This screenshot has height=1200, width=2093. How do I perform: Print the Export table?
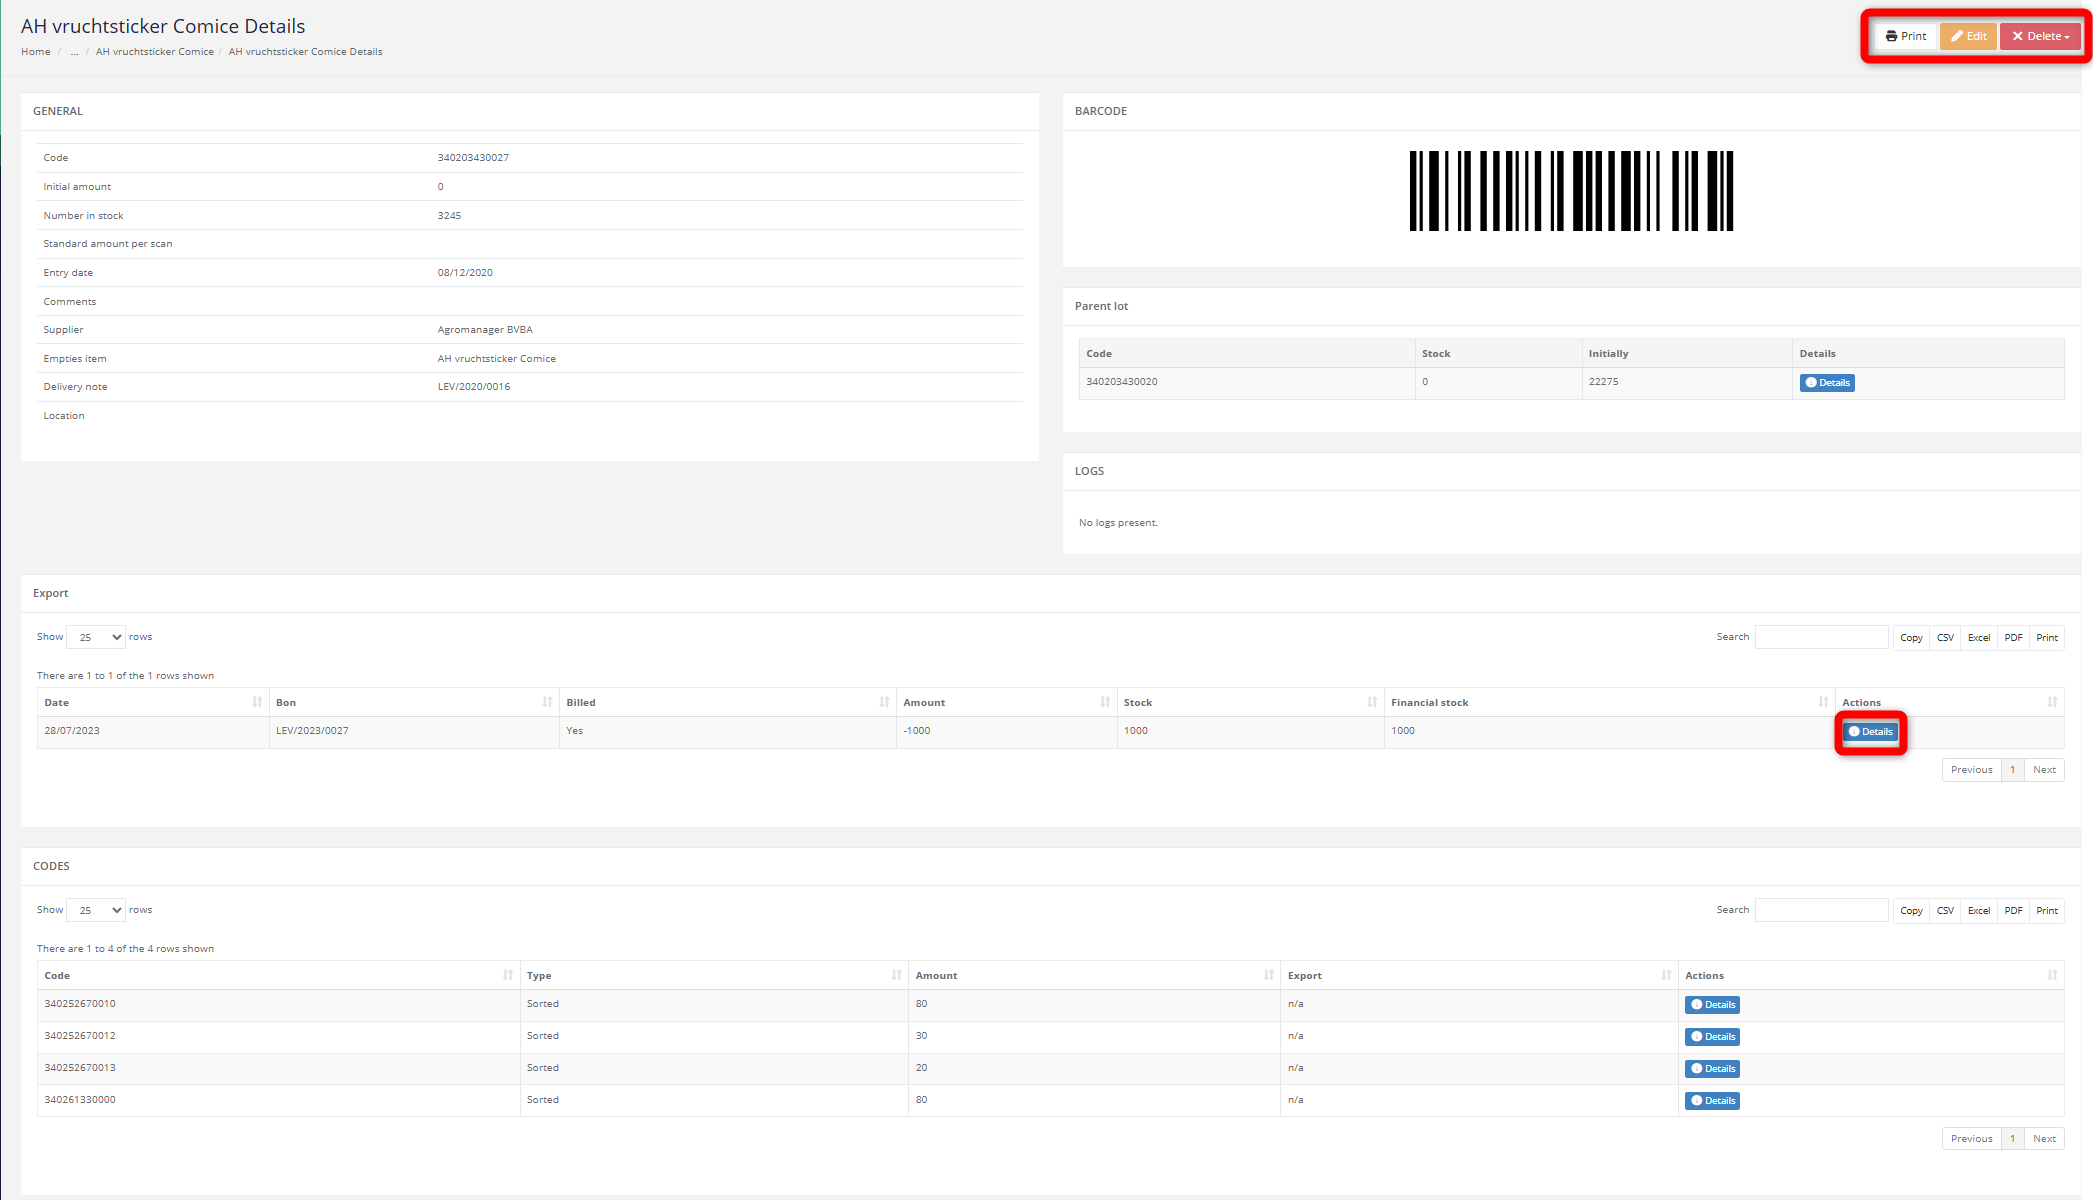(2047, 638)
